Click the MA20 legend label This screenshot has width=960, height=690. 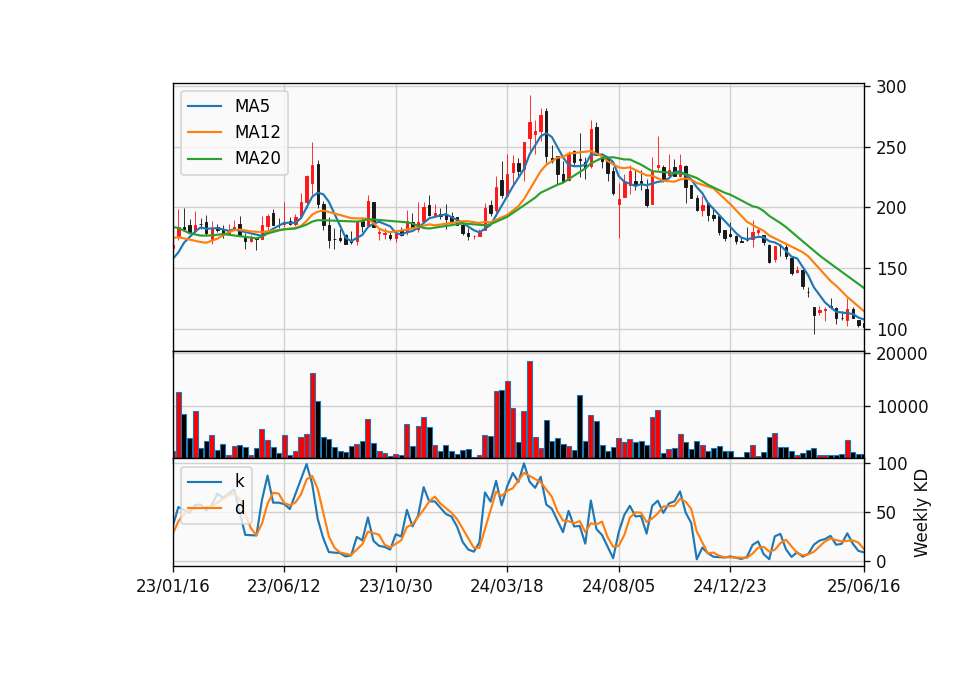[x=257, y=158]
